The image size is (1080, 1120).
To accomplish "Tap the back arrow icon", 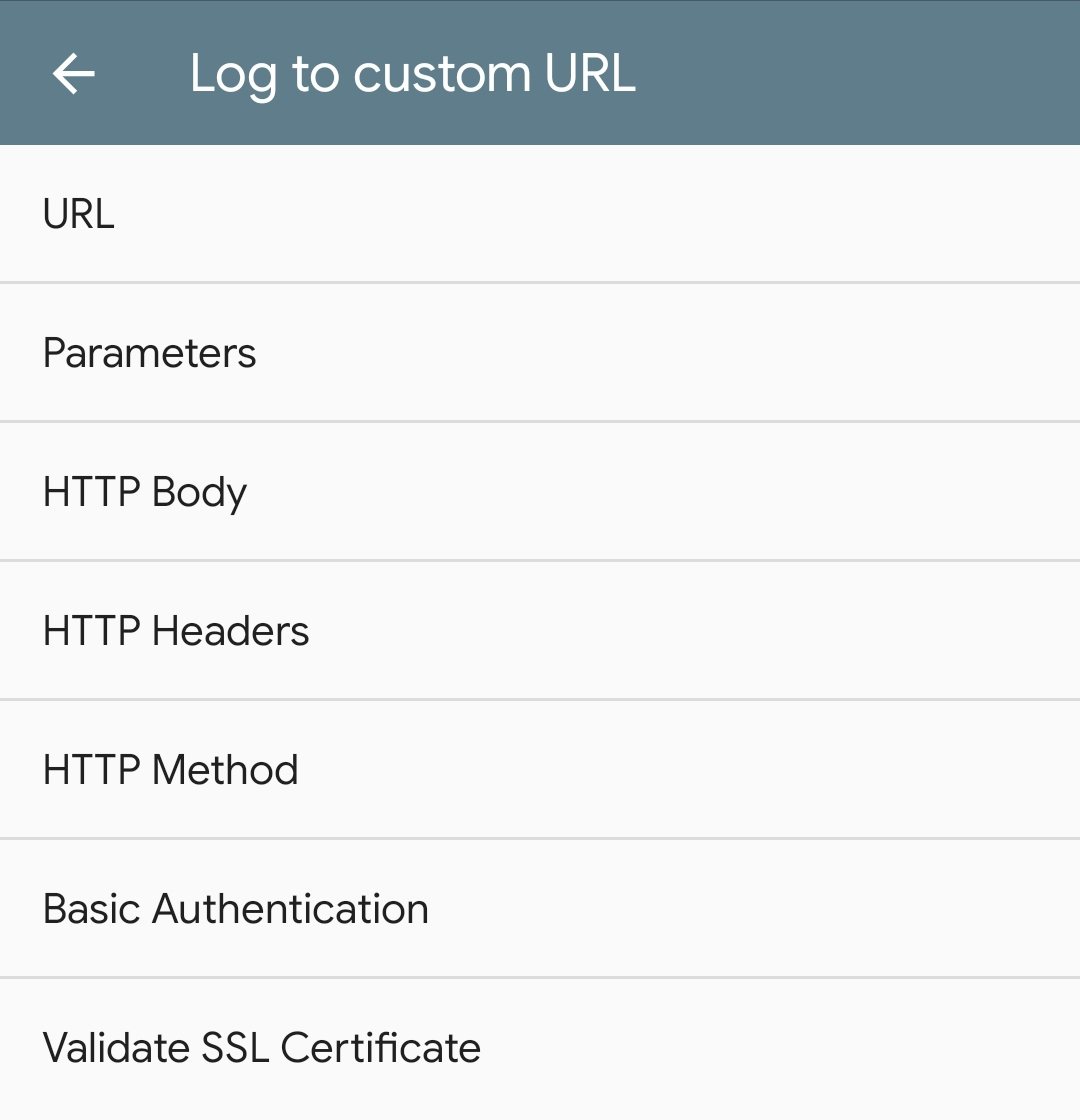I will click(x=73, y=74).
